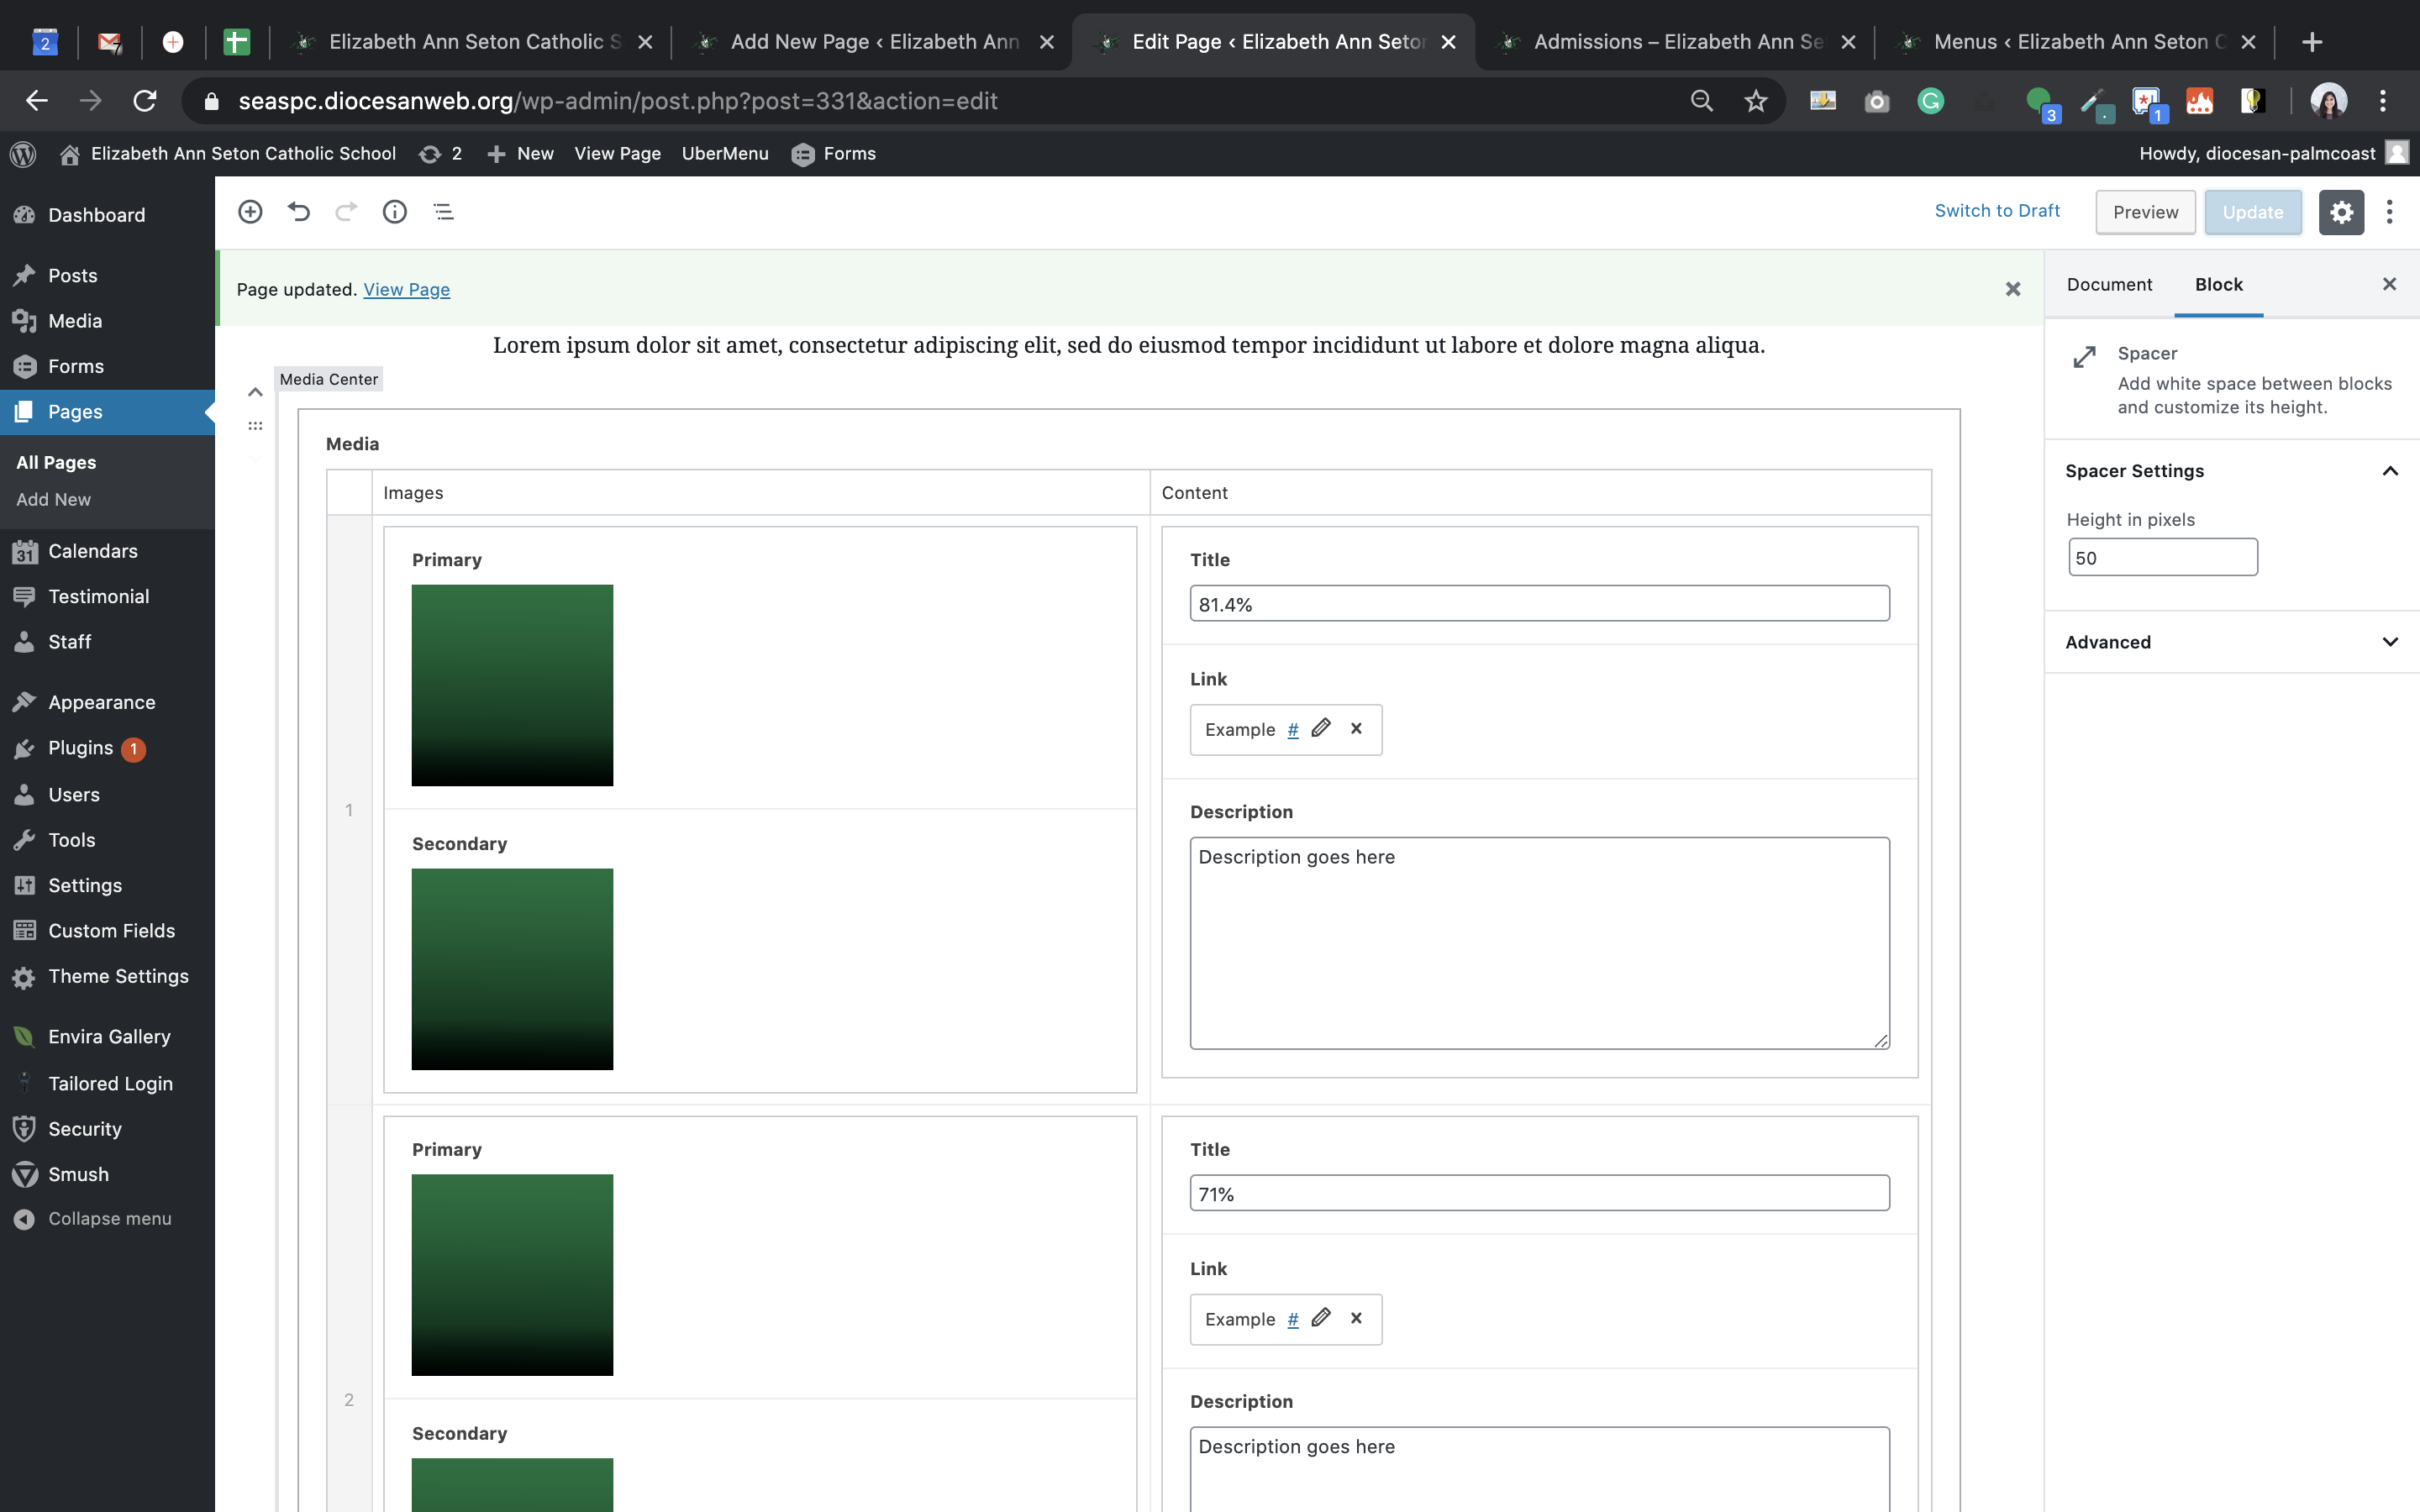Image resolution: width=2420 pixels, height=1512 pixels.
Task: Open the content structure info icon
Action: tap(395, 212)
